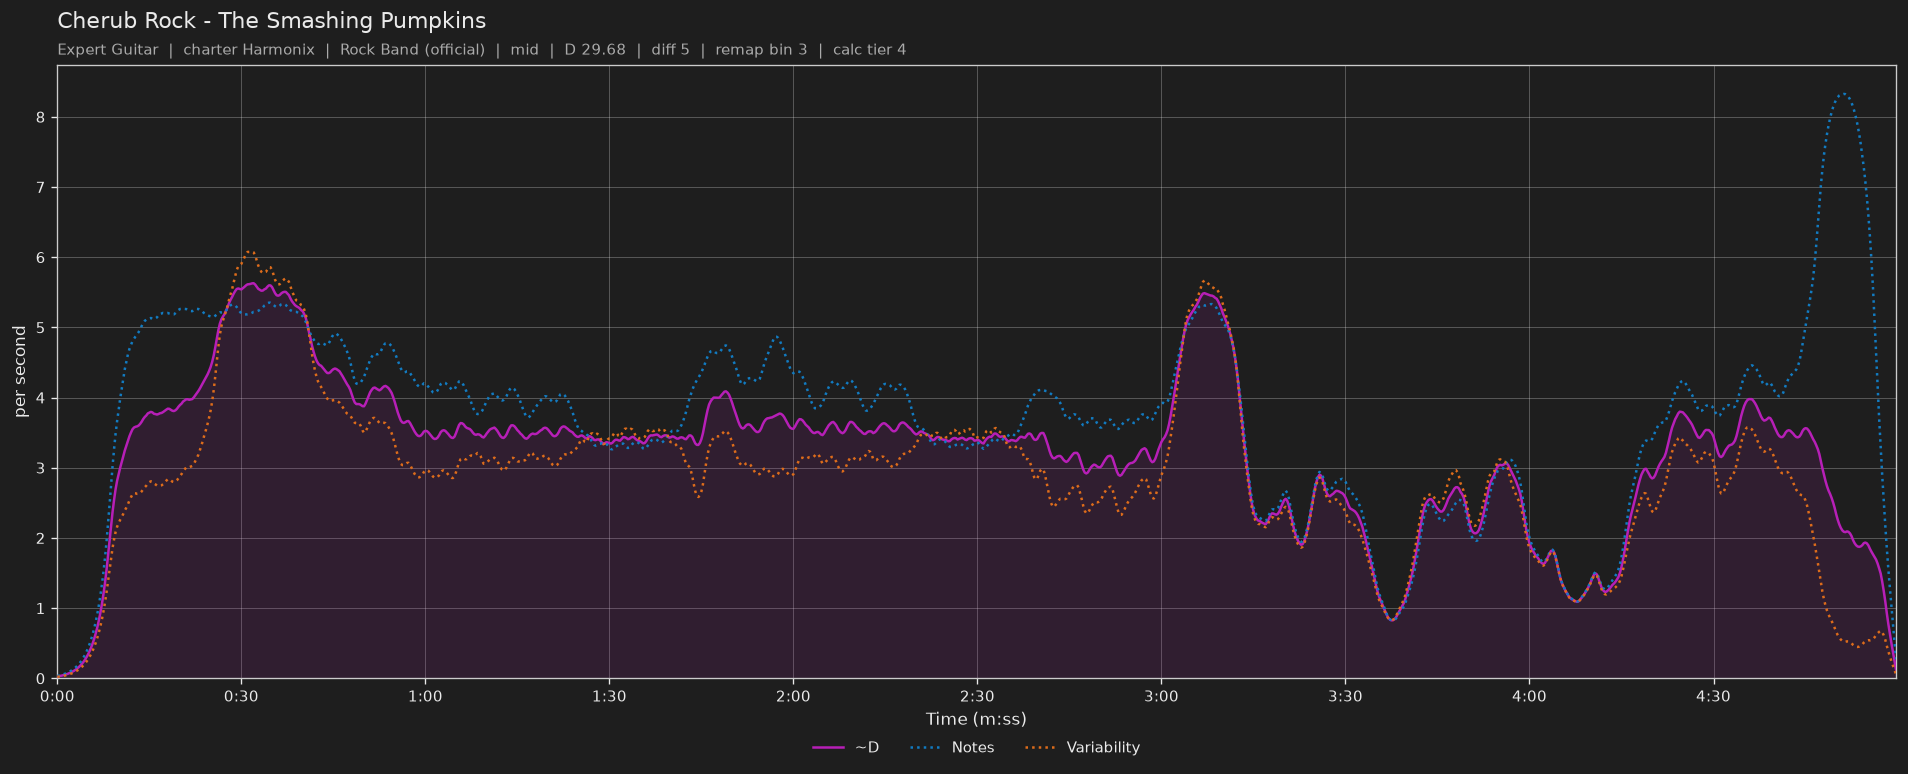The image size is (1908, 774).
Task: Click the "Time (m:ss)" x-axis label
Action: point(976,719)
